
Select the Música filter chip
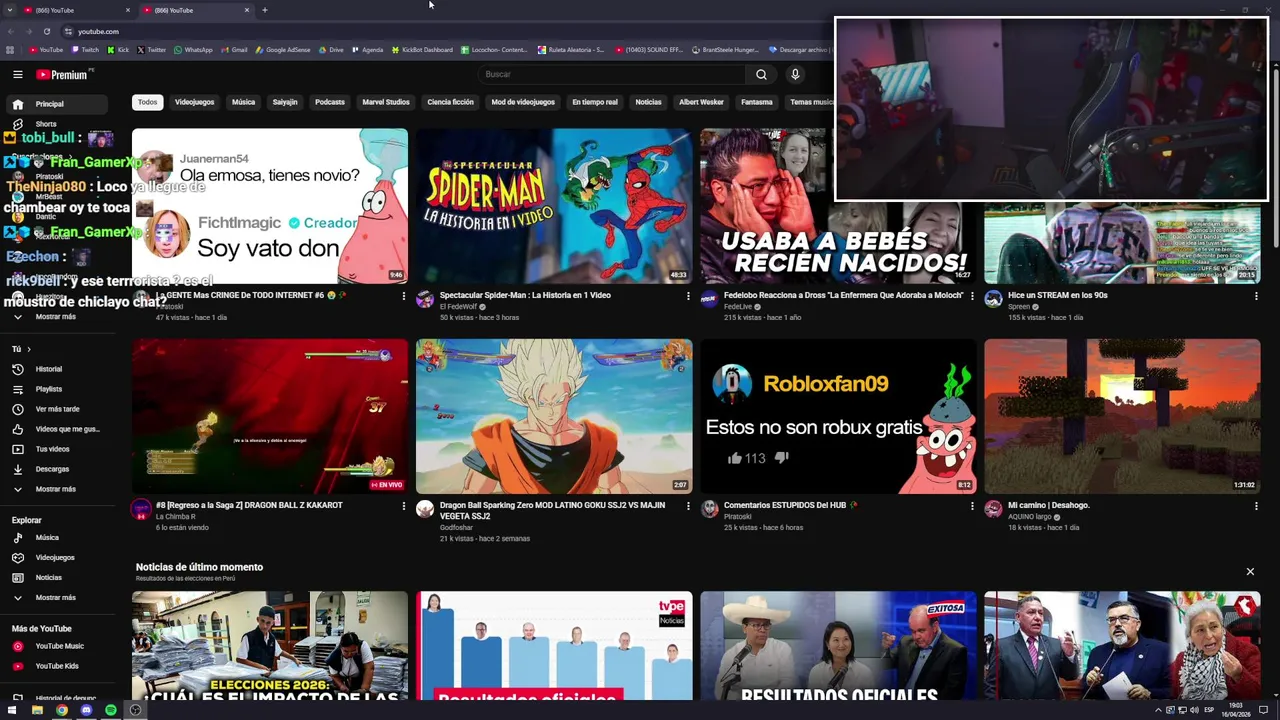[x=243, y=102]
